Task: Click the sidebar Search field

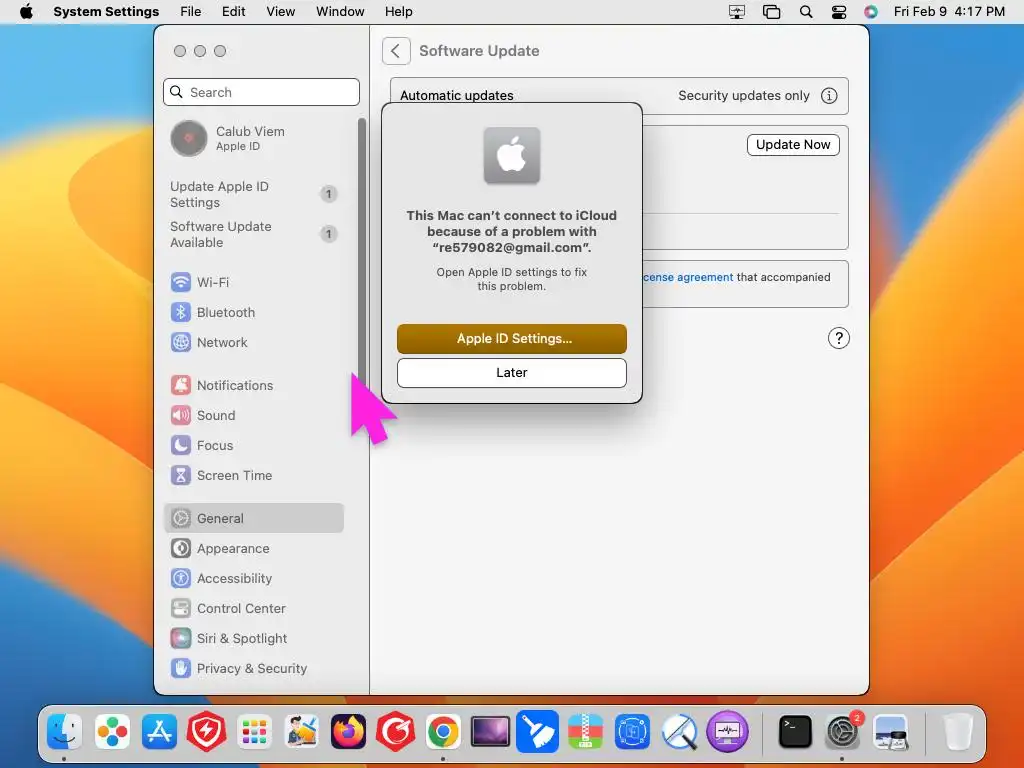Action: pyautogui.click(x=261, y=92)
